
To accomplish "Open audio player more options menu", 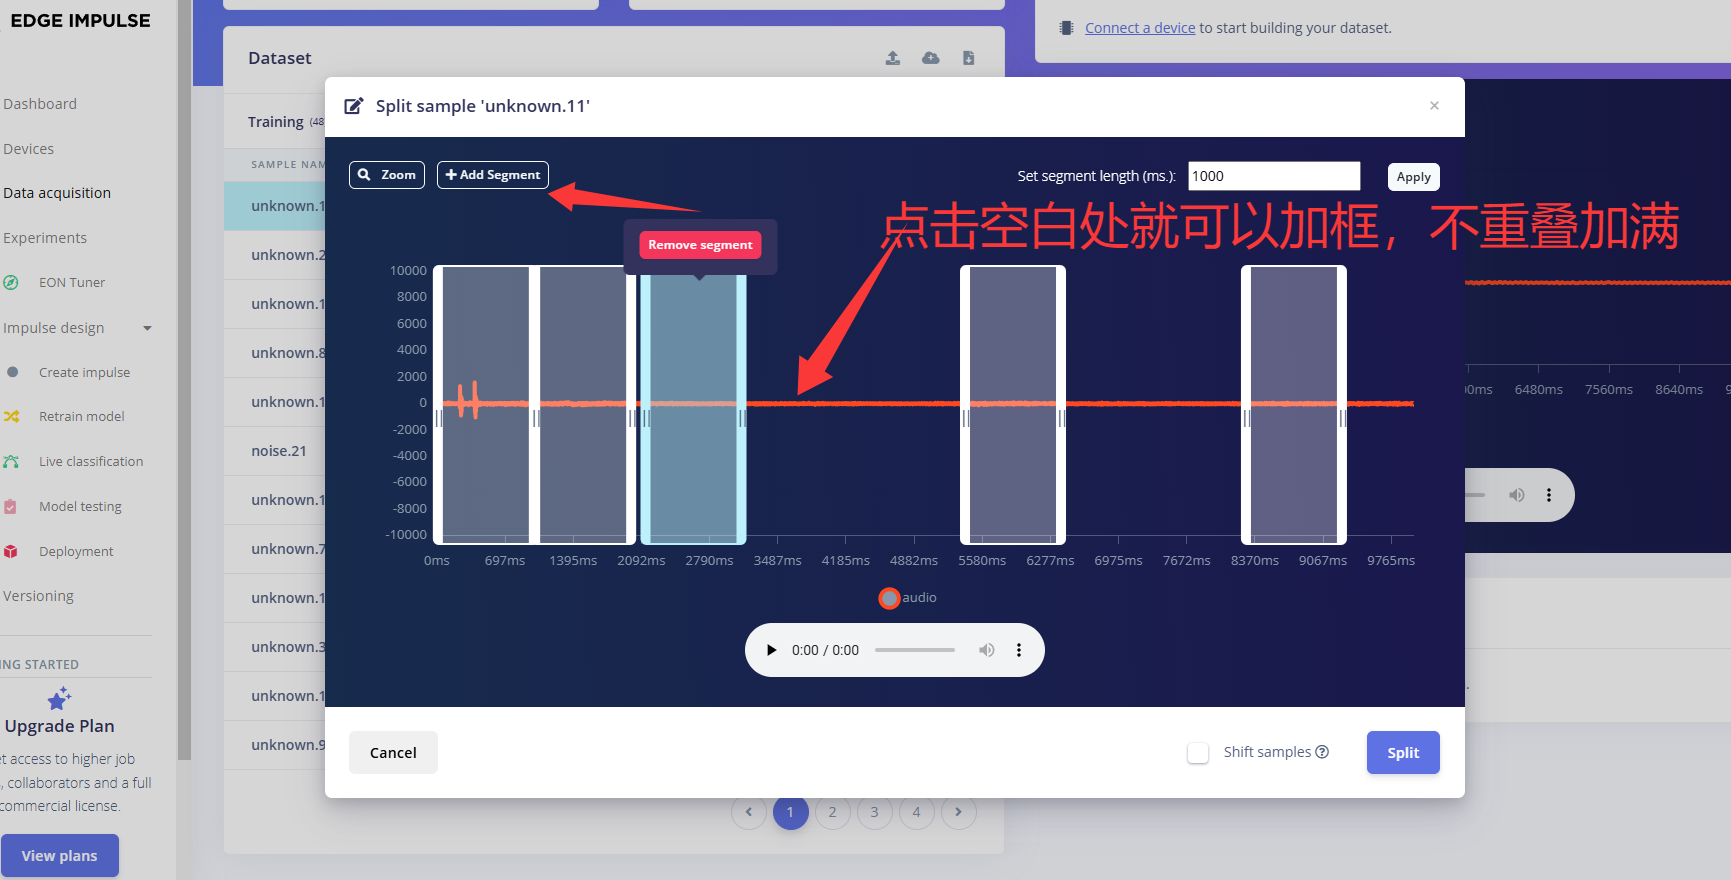I will [1019, 650].
